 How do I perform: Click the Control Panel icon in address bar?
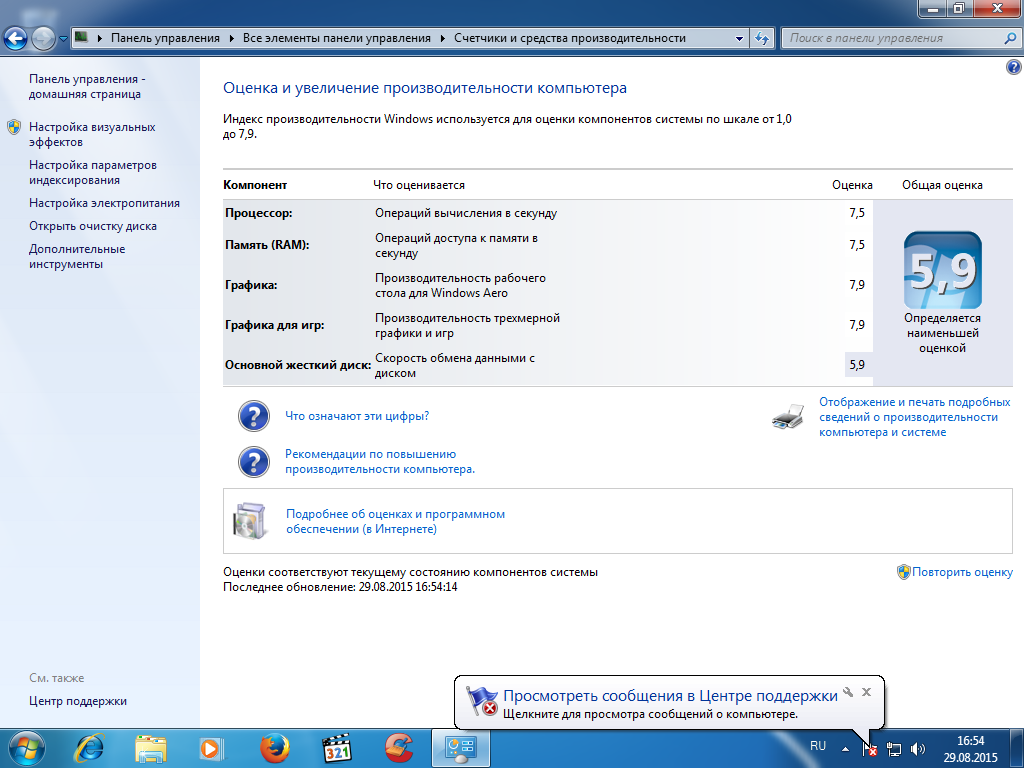click(82, 37)
